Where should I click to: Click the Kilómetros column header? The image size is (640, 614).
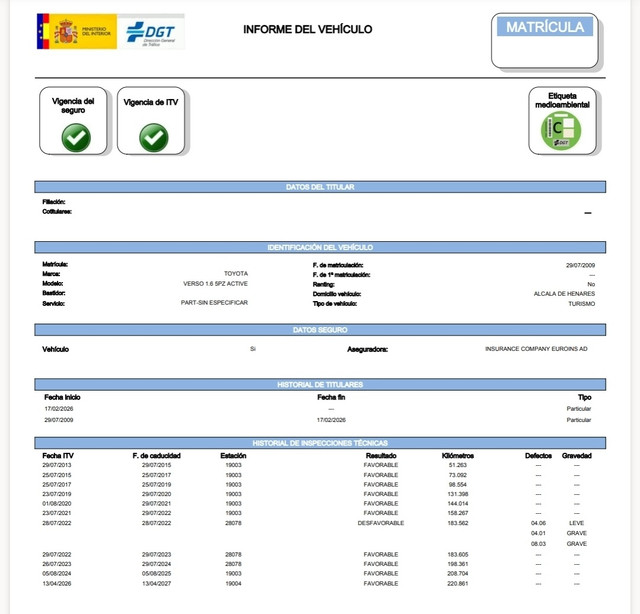pos(458,456)
